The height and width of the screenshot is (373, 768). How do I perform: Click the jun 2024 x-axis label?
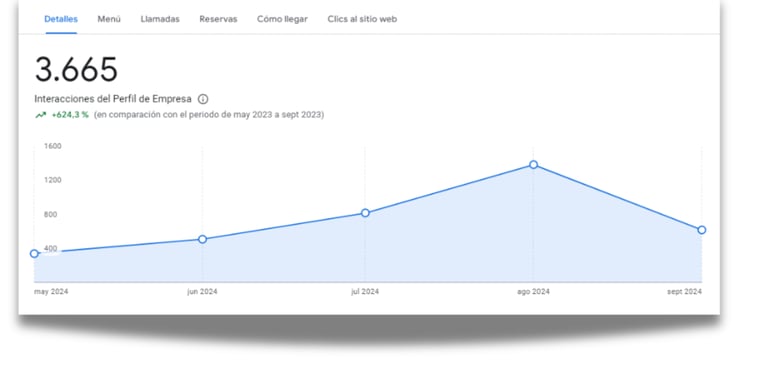(x=202, y=292)
